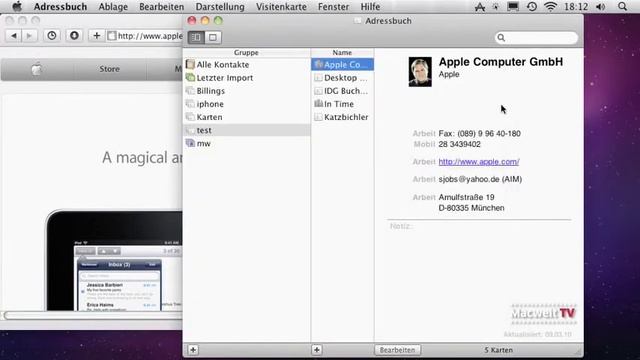Open the Time Machine menu bar icon
This screenshot has height=360, width=640.
pos(531,7)
